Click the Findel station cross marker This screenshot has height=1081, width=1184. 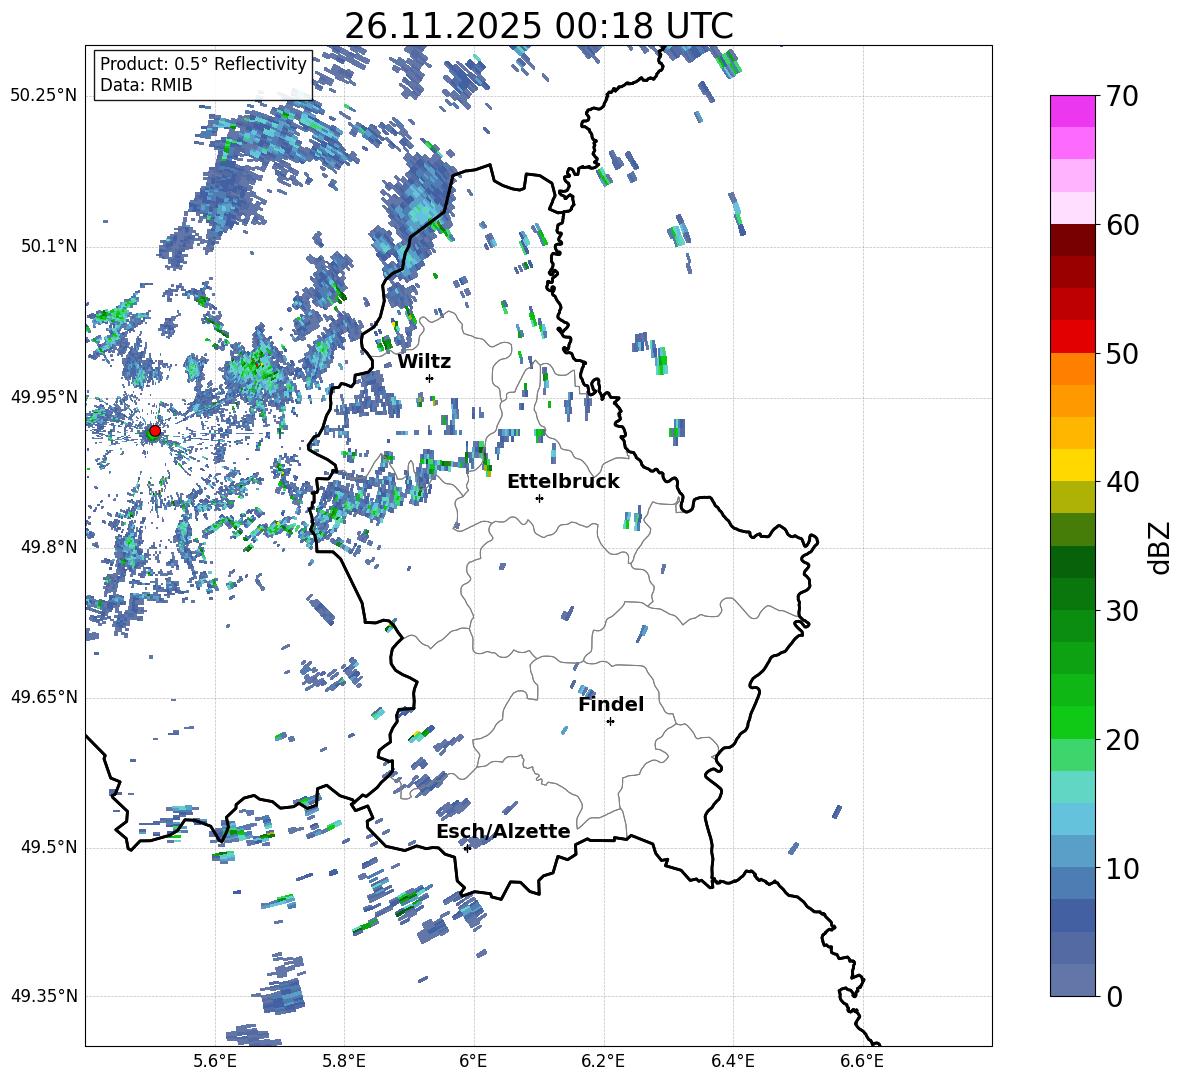point(610,722)
